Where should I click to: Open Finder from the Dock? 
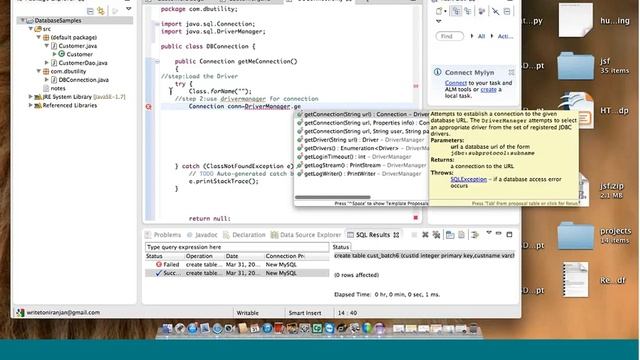(x=167, y=328)
